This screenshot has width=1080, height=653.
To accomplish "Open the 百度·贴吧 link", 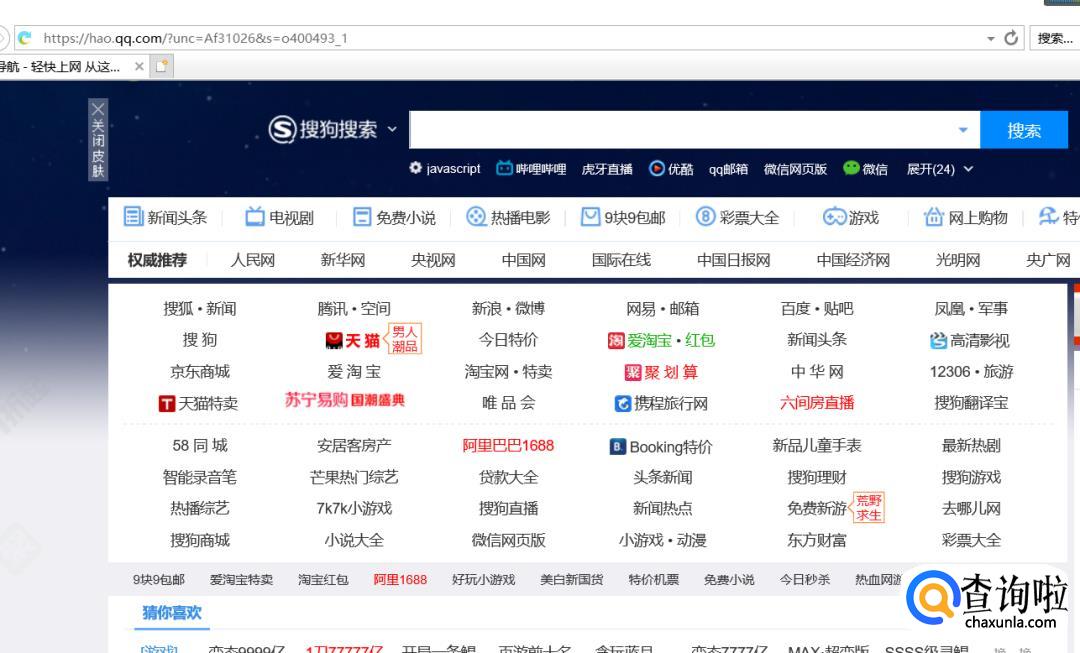I will pos(817,309).
